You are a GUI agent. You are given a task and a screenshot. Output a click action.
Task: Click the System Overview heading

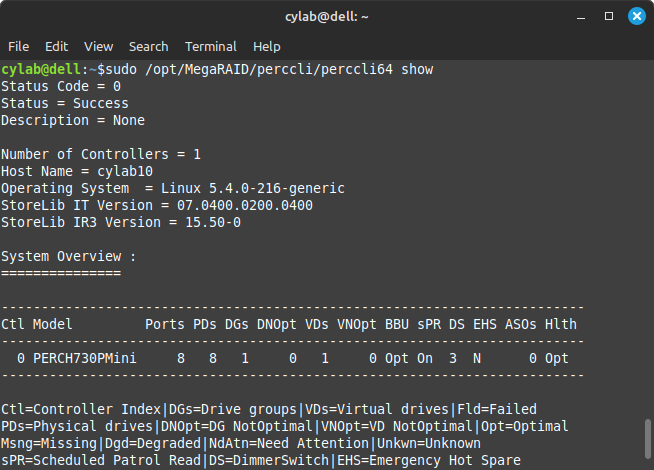coord(68,256)
